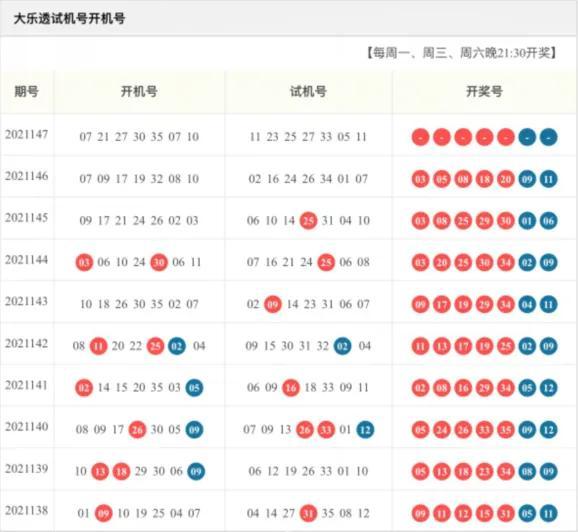
Task: Click red ball 02 in 2021141 开机号
Action: point(84,388)
